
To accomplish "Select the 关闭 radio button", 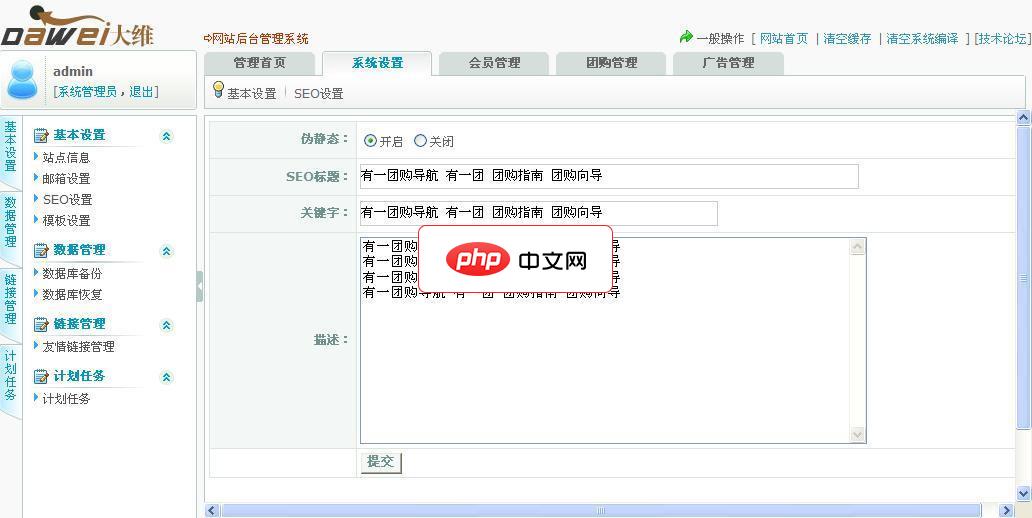I will [420, 141].
